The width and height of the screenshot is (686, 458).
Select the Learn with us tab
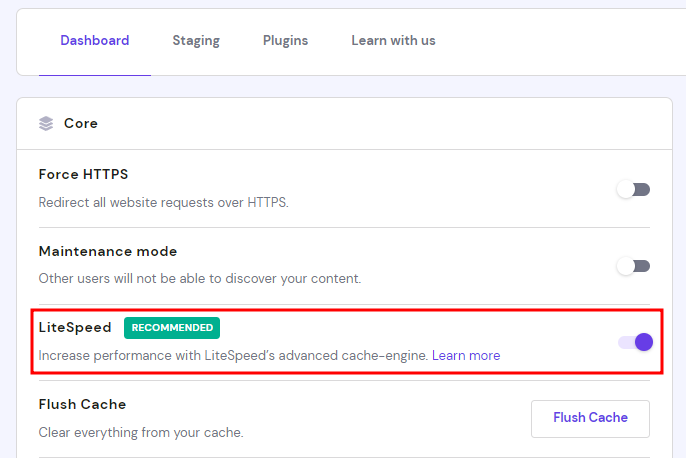[393, 41]
